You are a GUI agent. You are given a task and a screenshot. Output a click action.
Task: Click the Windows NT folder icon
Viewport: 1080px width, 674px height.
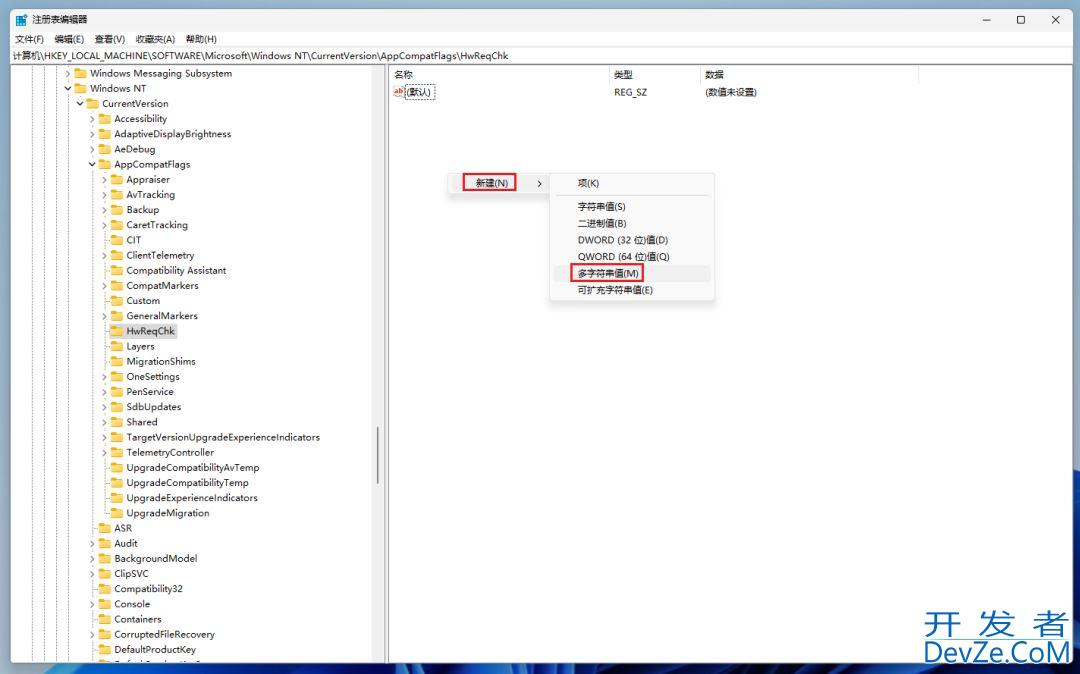tap(81, 88)
